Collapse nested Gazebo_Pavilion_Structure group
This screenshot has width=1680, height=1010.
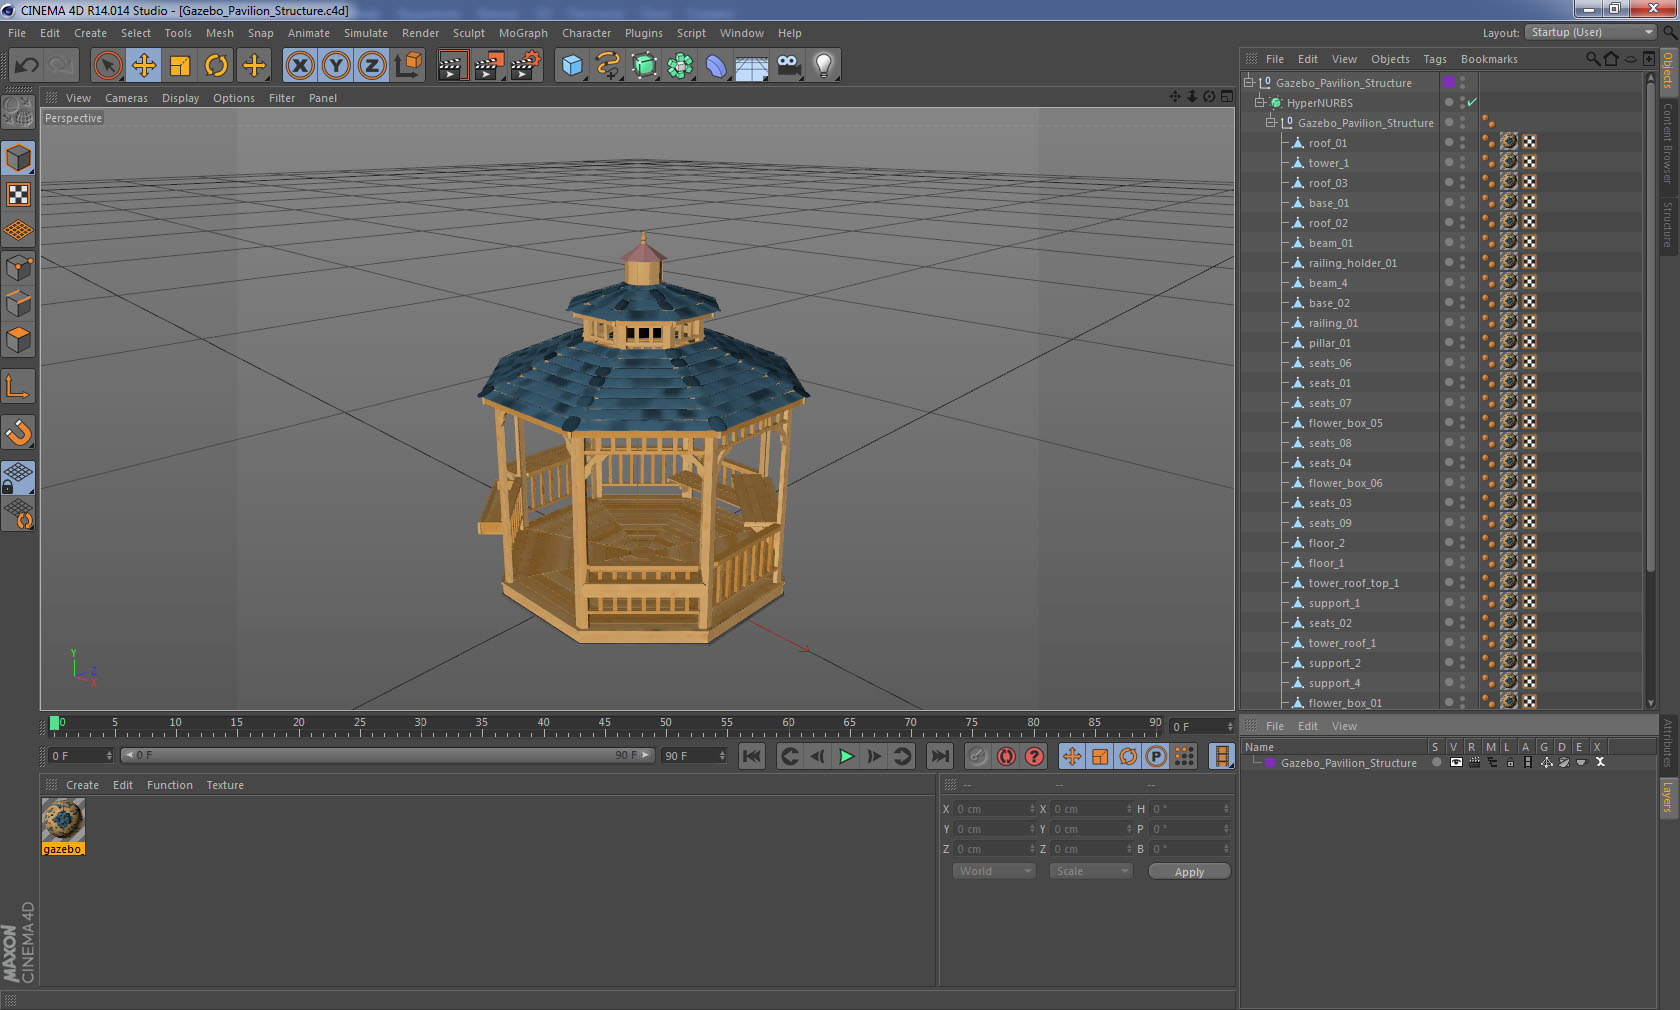tap(1271, 122)
